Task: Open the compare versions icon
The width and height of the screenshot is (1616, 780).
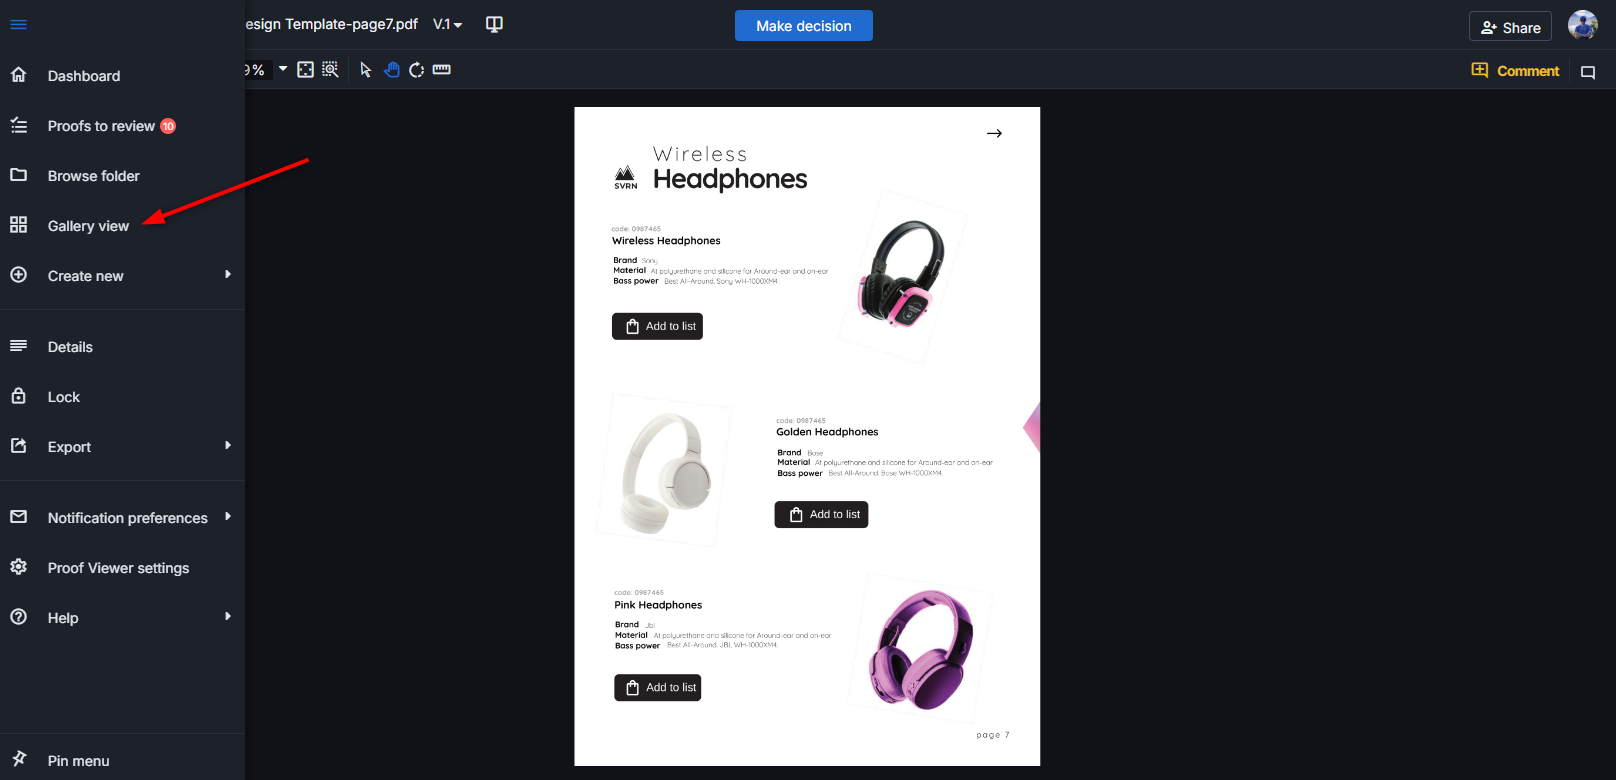Action: (x=494, y=24)
